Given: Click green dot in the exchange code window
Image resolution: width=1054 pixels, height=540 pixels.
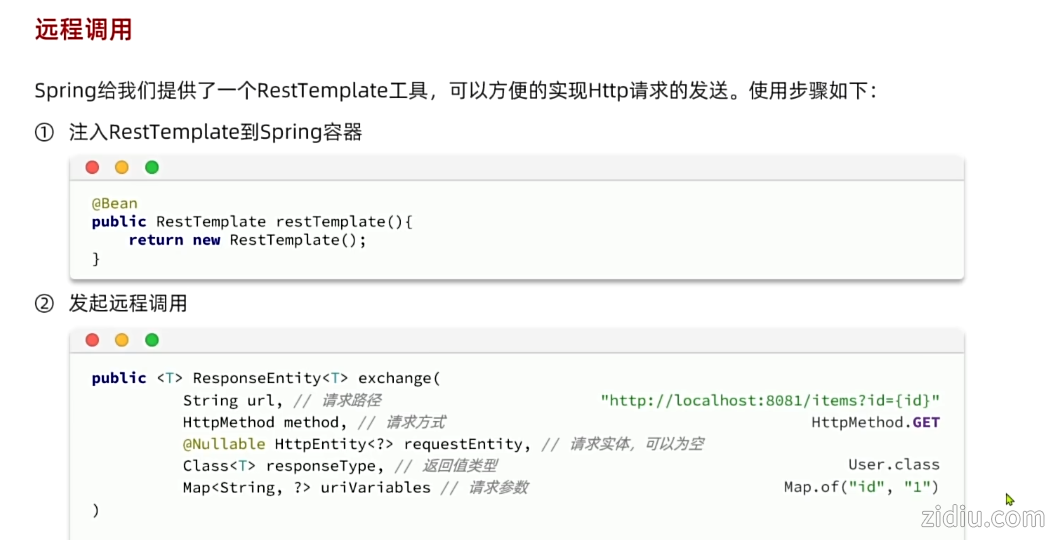Looking at the screenshot, I should [152, 340].
